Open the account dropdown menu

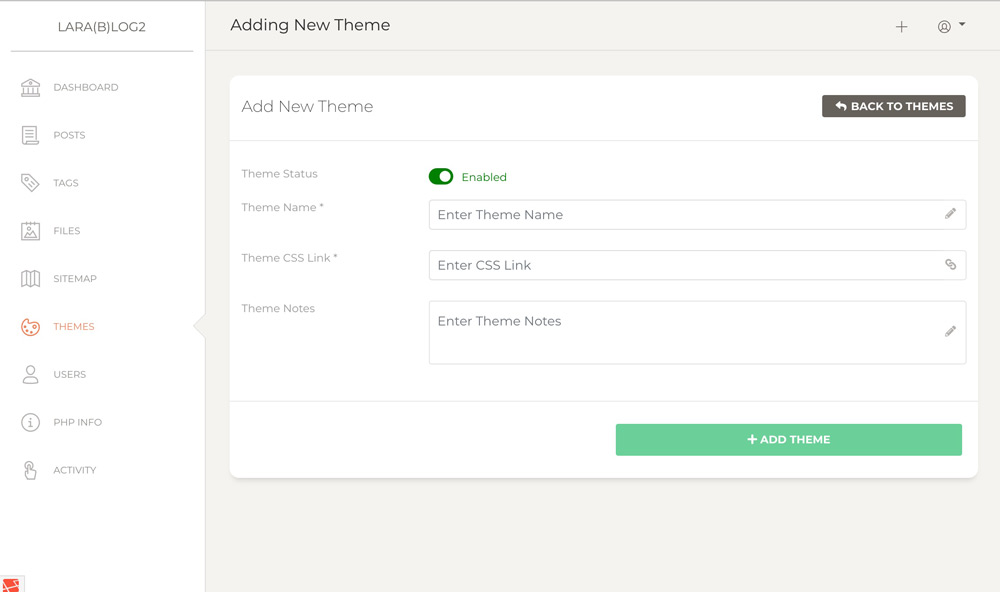pyautogui.click(x=948, y=27)
